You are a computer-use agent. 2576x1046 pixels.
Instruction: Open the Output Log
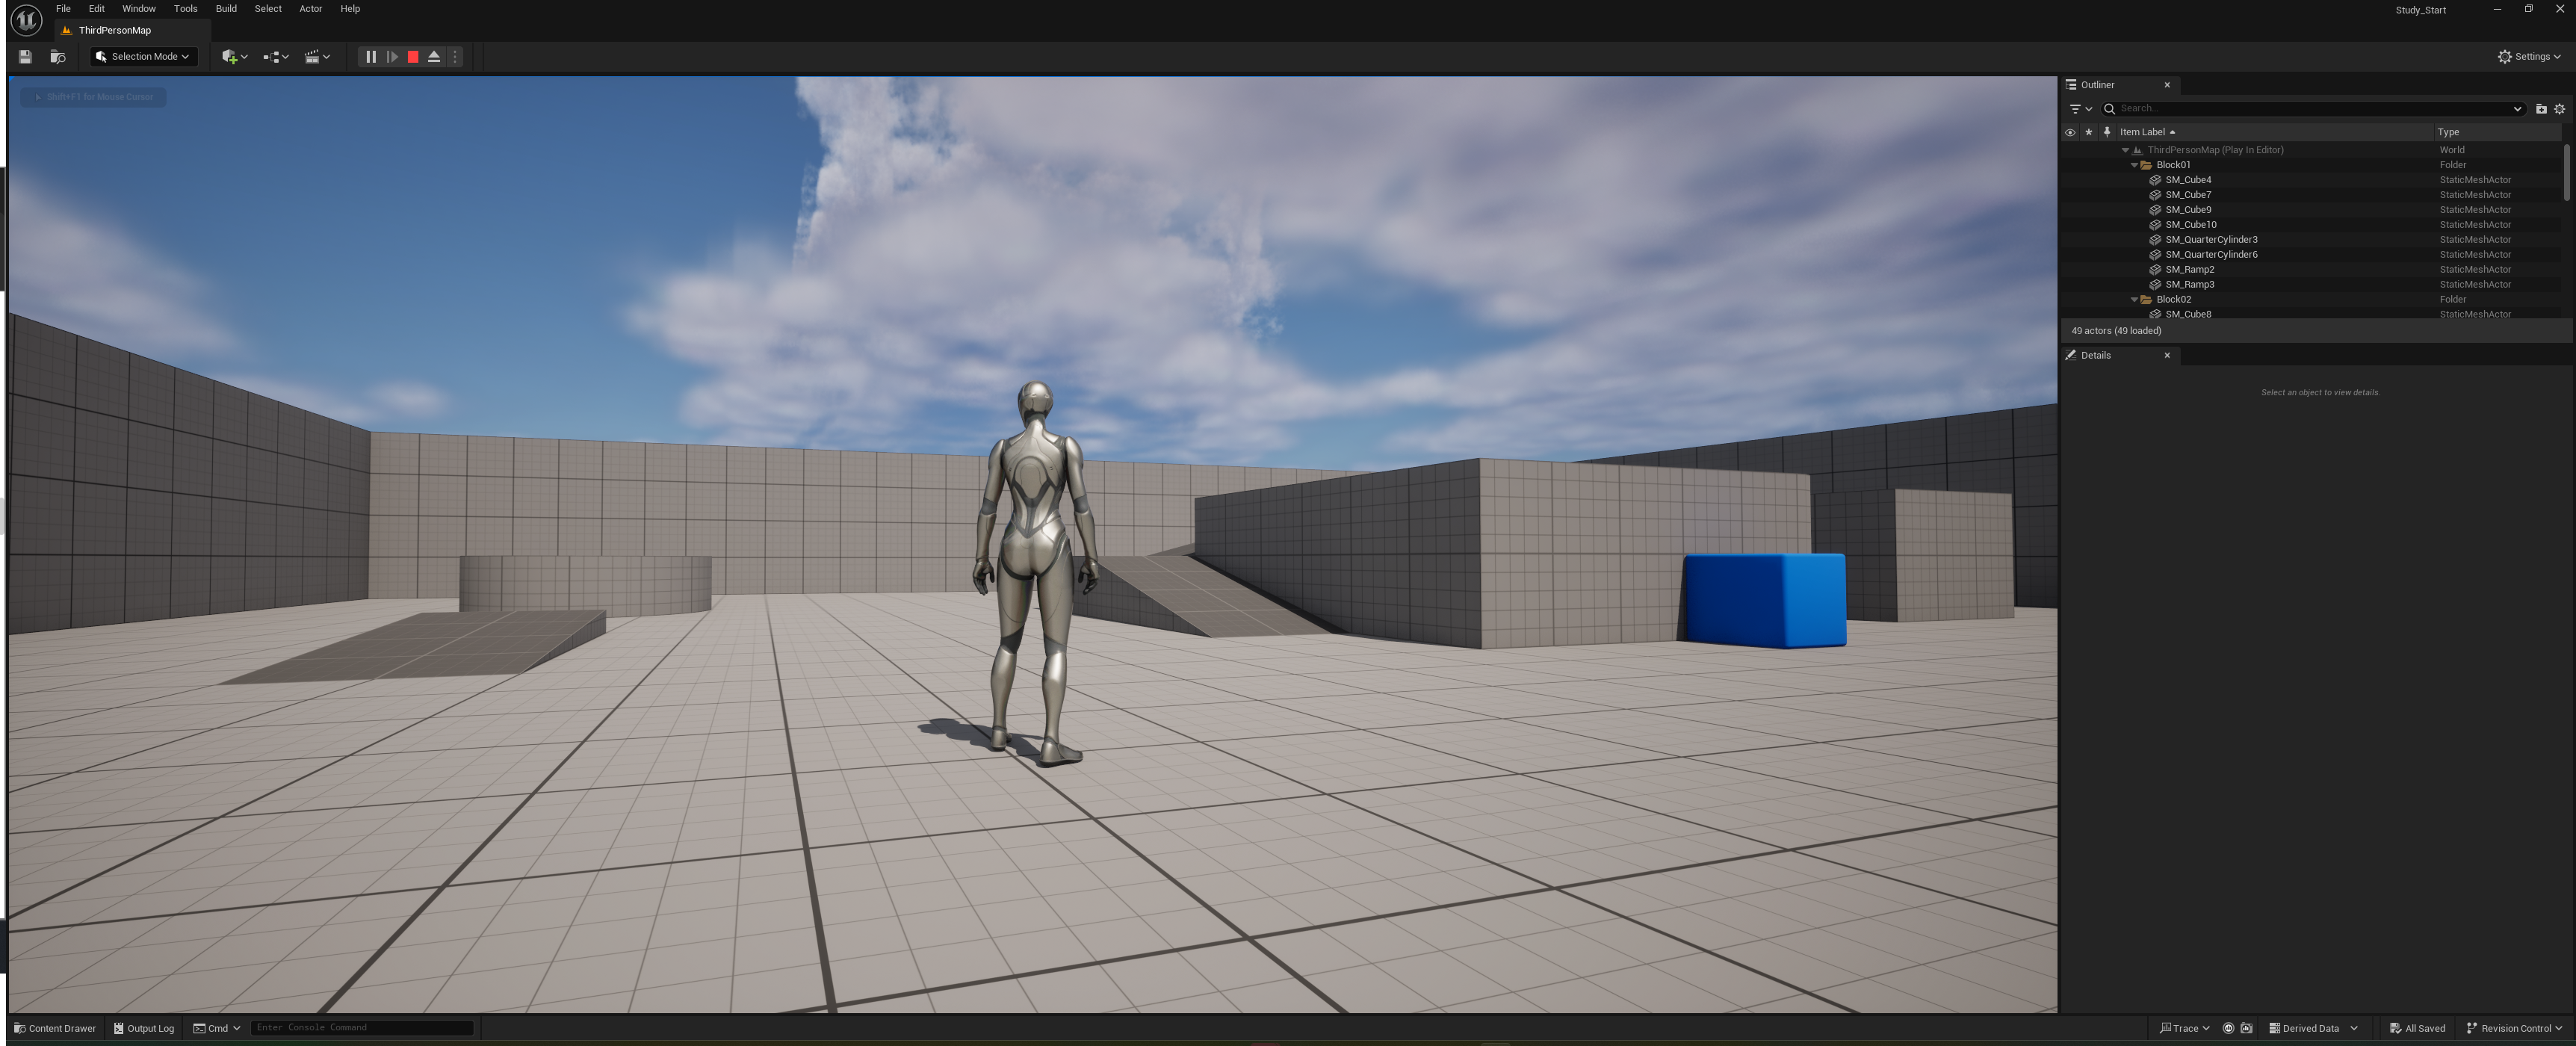pyautogui.click(x=144, y=1028)
